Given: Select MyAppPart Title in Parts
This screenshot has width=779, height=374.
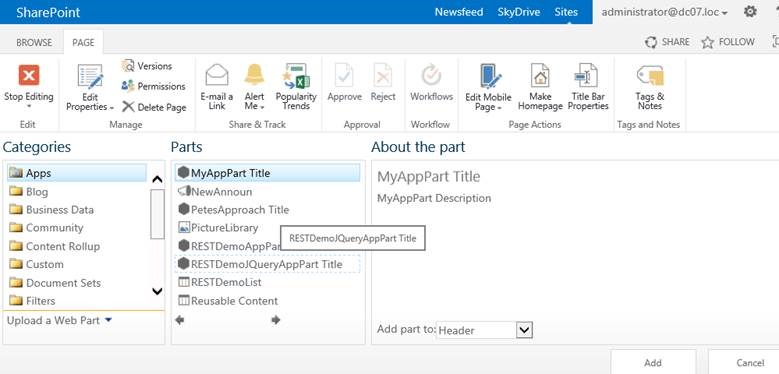Looking at the screenshot, I should [x=267, y=173].
